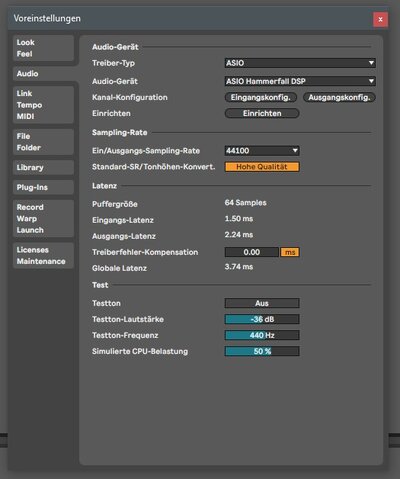The height and width of the screenshot is (479, 400).
Task: Toggle the Testton Aus switch
Action: click(262, 303)
